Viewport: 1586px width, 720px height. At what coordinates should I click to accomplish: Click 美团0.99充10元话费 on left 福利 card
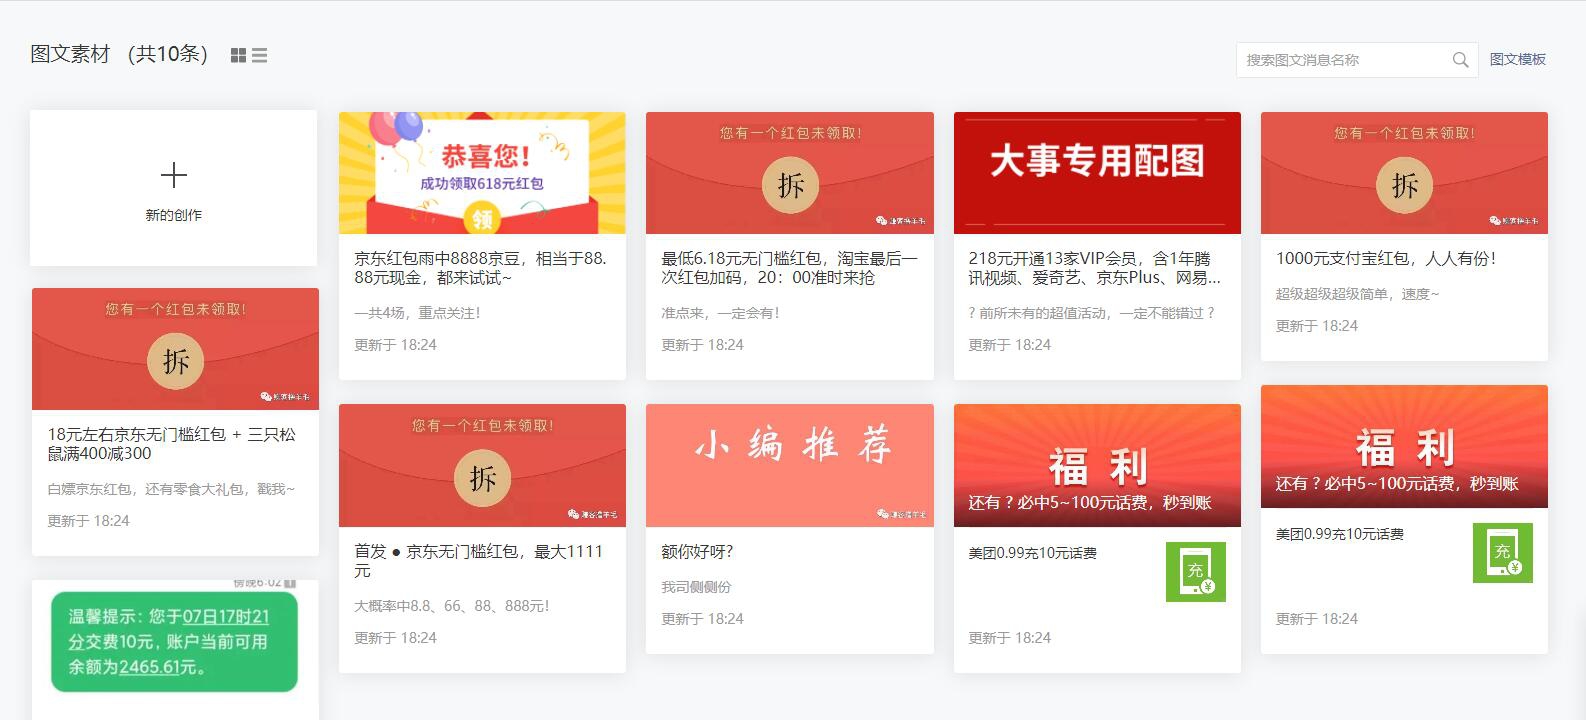pyautogui.click(x=1032, y=553)
